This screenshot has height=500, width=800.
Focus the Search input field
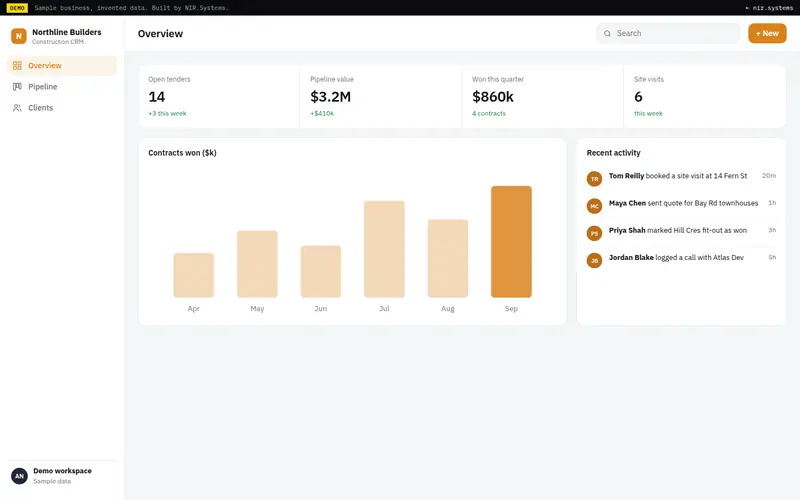(x=668, y=33)
